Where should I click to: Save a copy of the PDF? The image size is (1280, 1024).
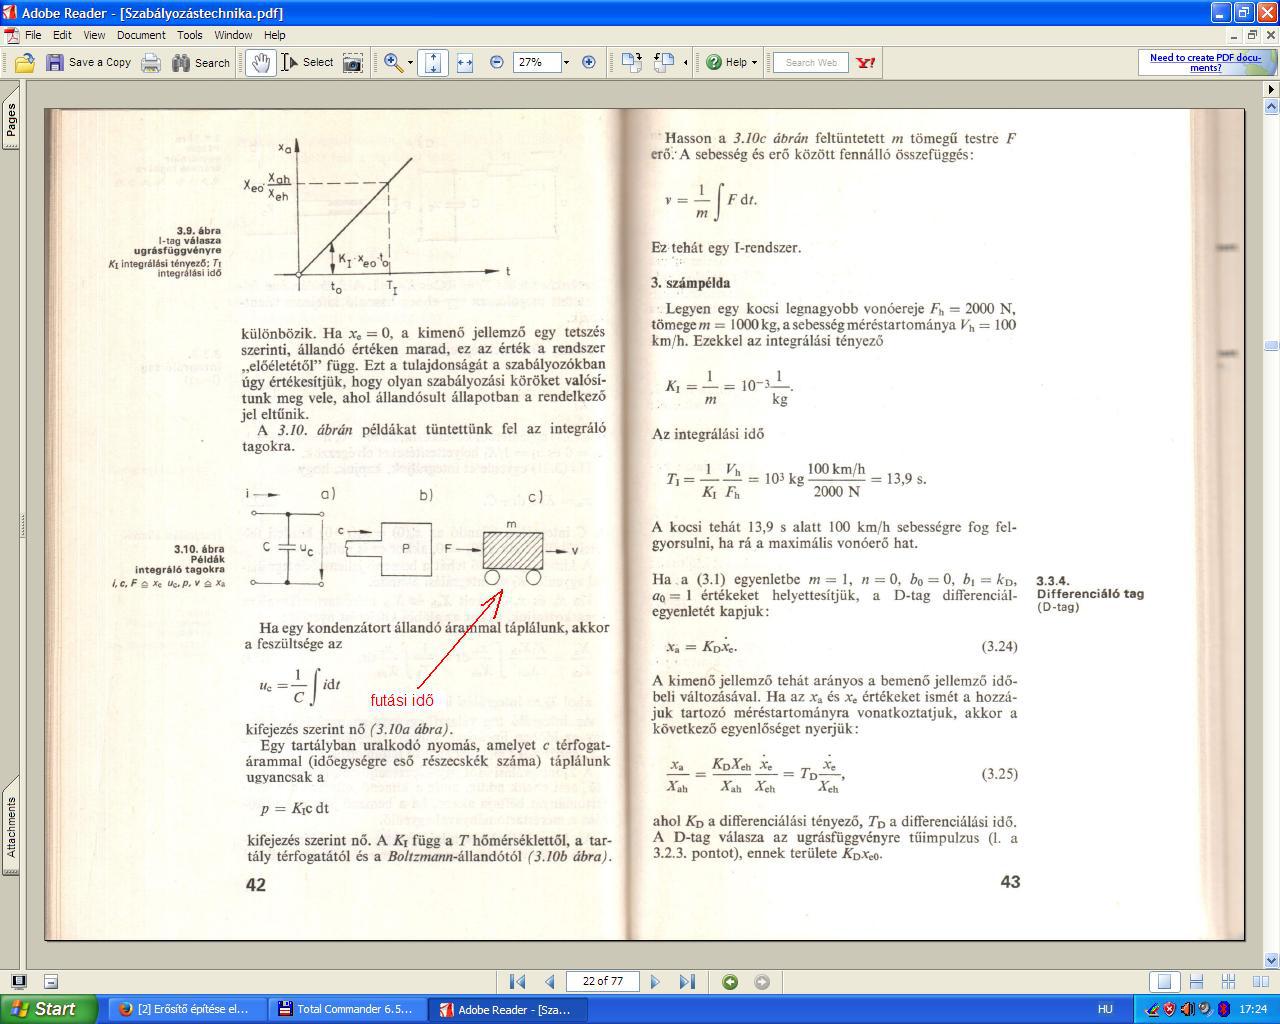click(x=88, y=62)
